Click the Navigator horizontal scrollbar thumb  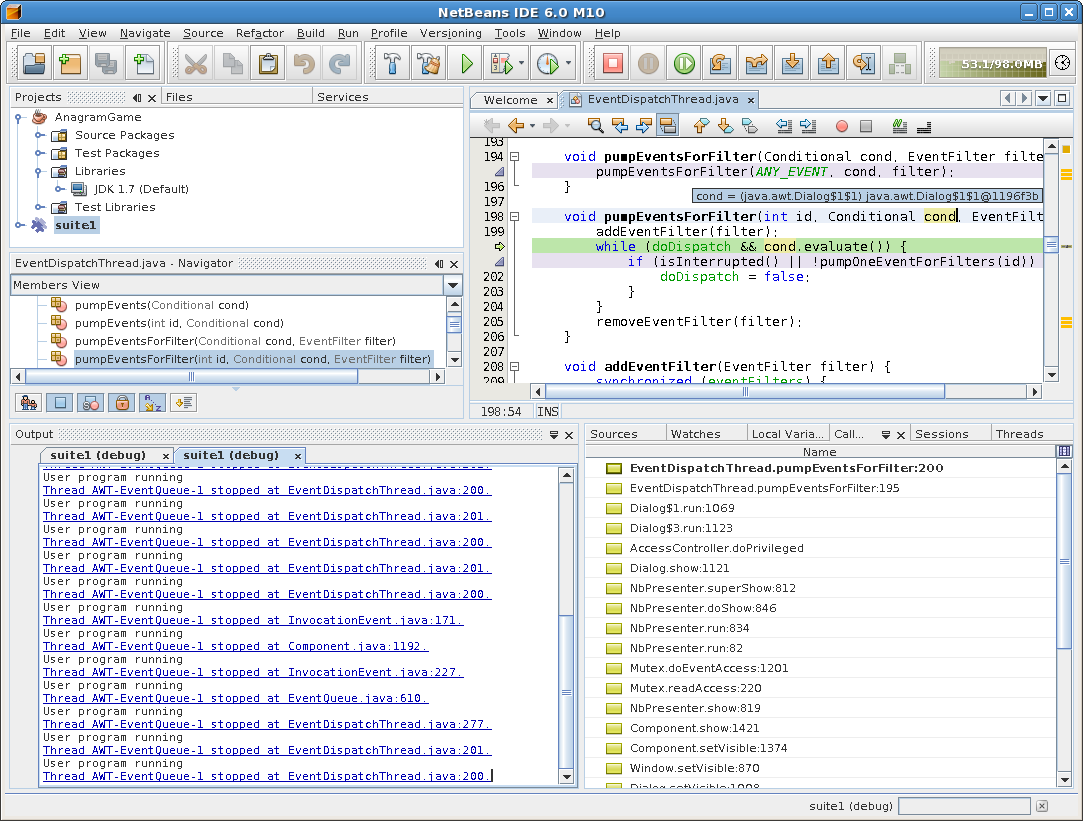[x=191, y=376]
